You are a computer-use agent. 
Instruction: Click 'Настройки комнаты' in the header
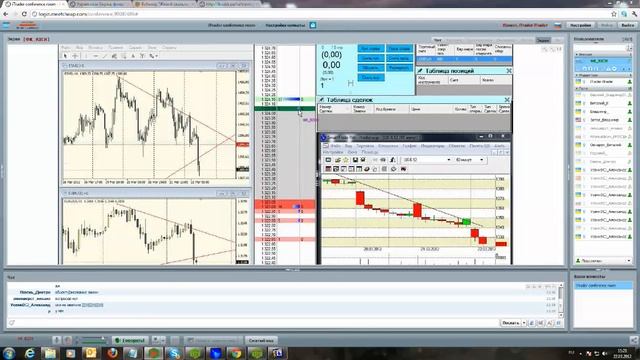pyautogui.click(x=285, y=25)
